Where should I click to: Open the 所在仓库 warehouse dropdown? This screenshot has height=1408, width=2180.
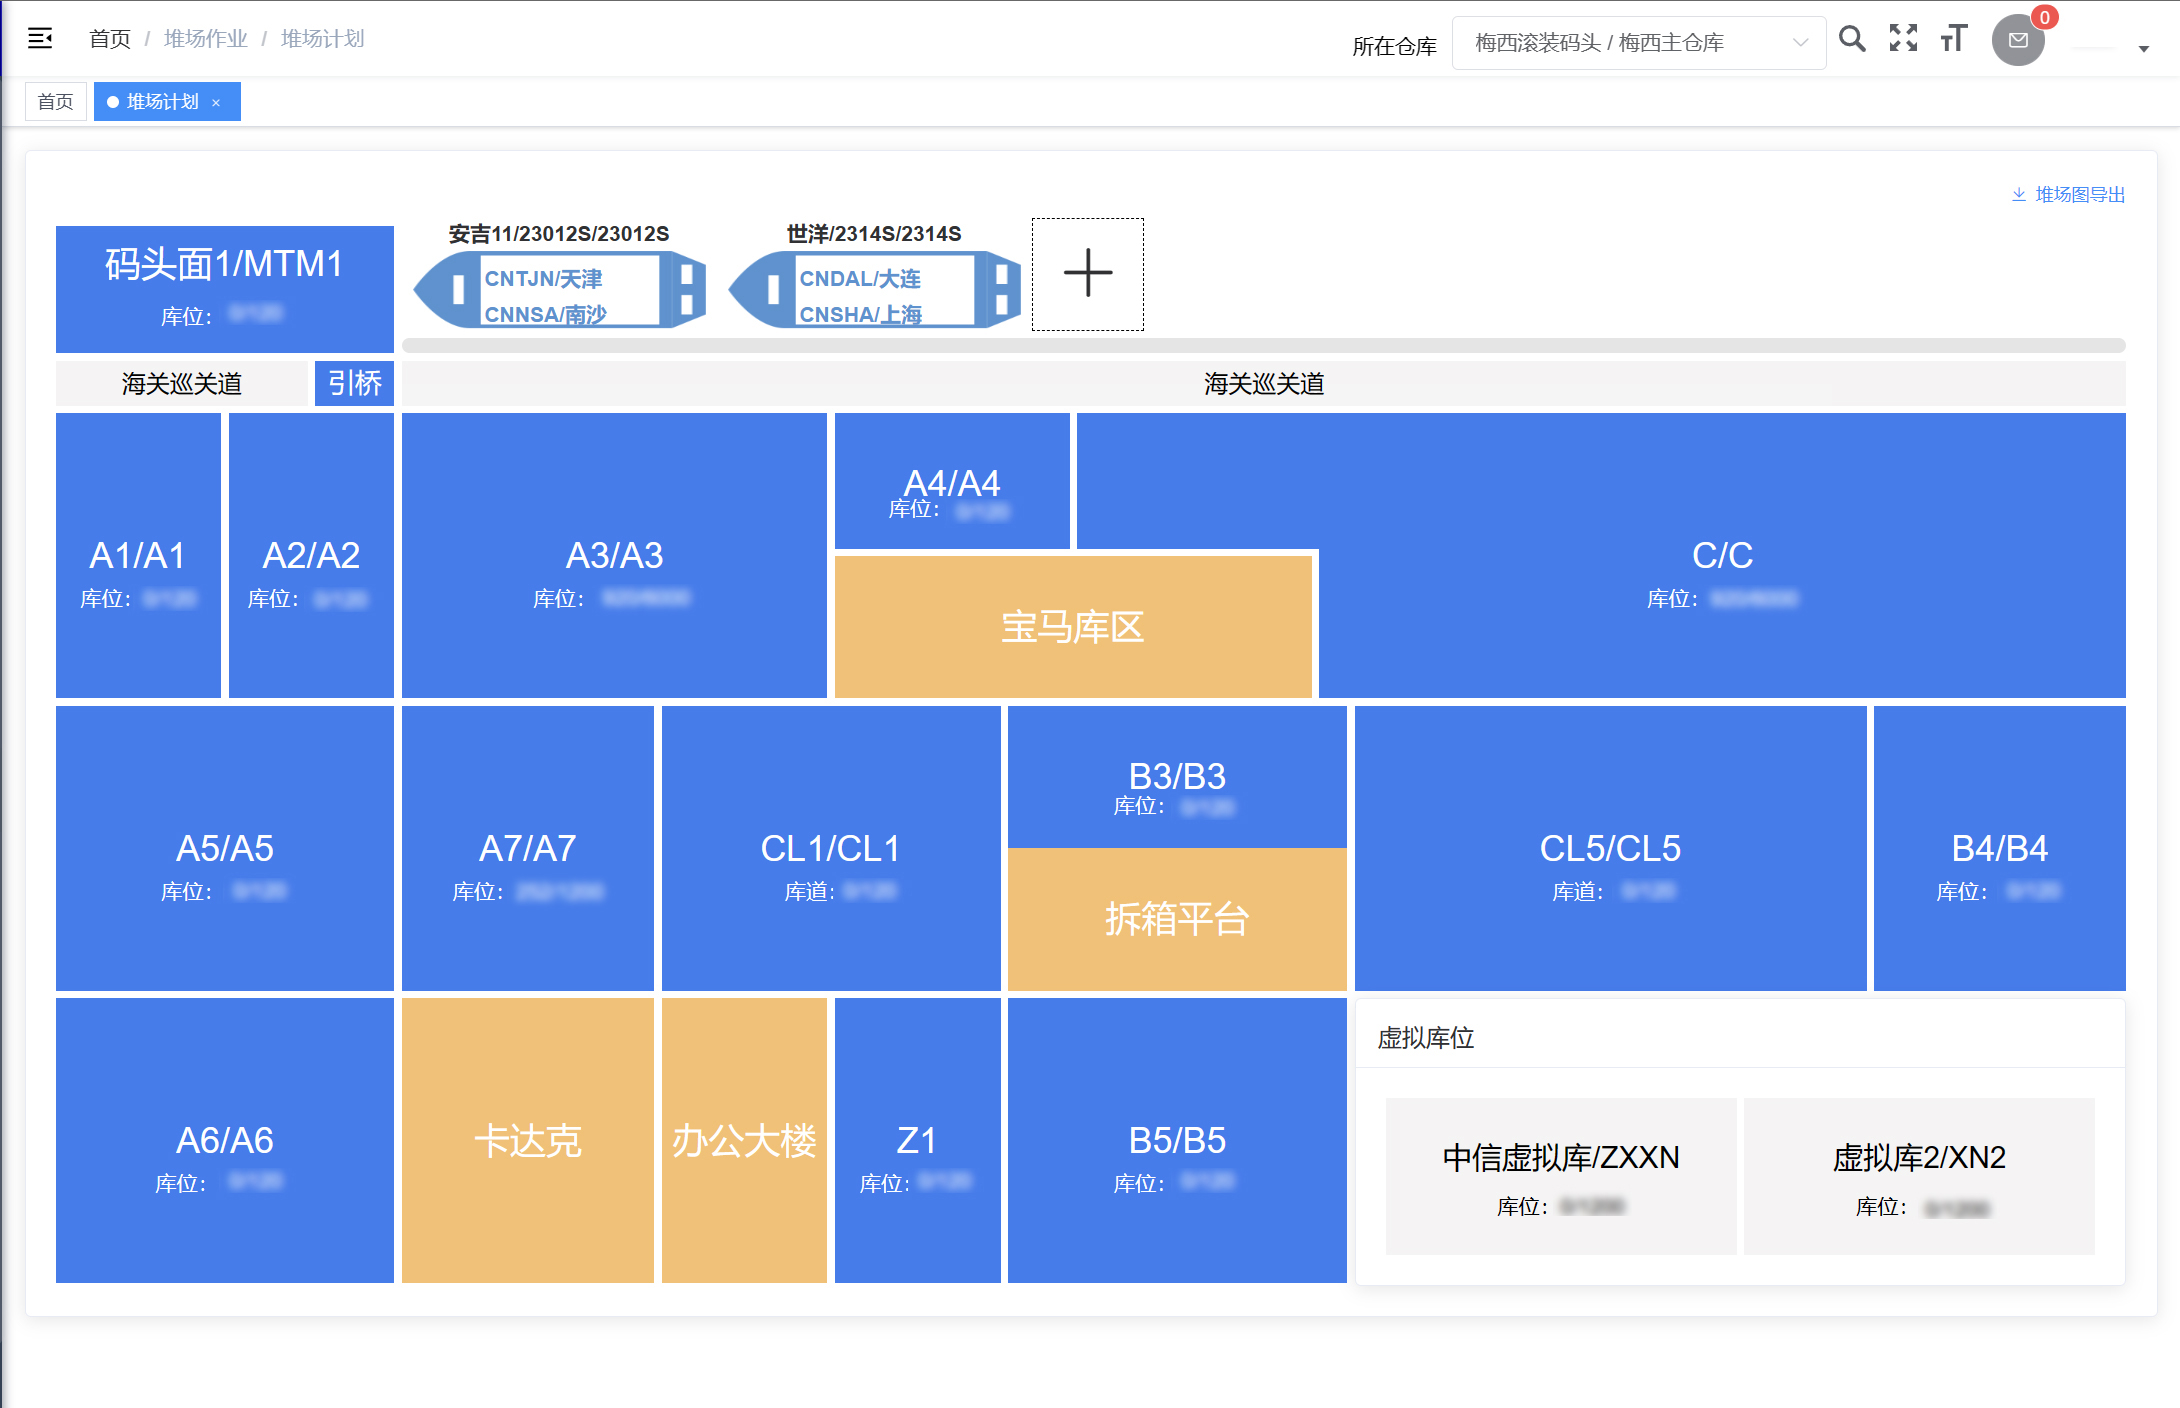1638,43
